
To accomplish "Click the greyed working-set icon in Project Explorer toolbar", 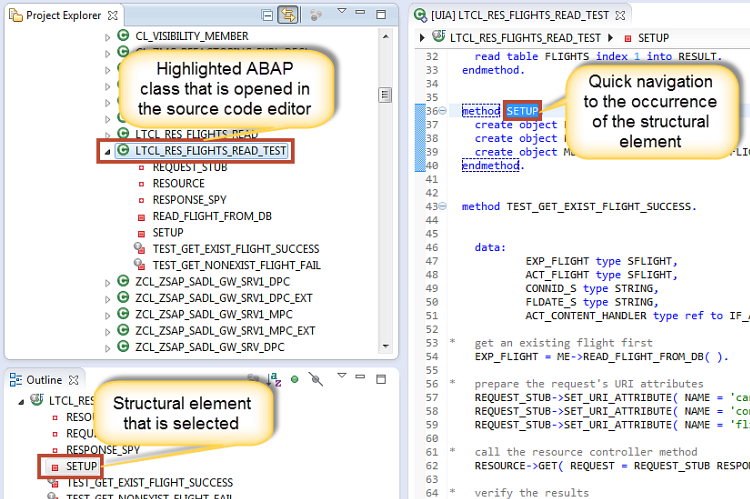I will (315, 15).
